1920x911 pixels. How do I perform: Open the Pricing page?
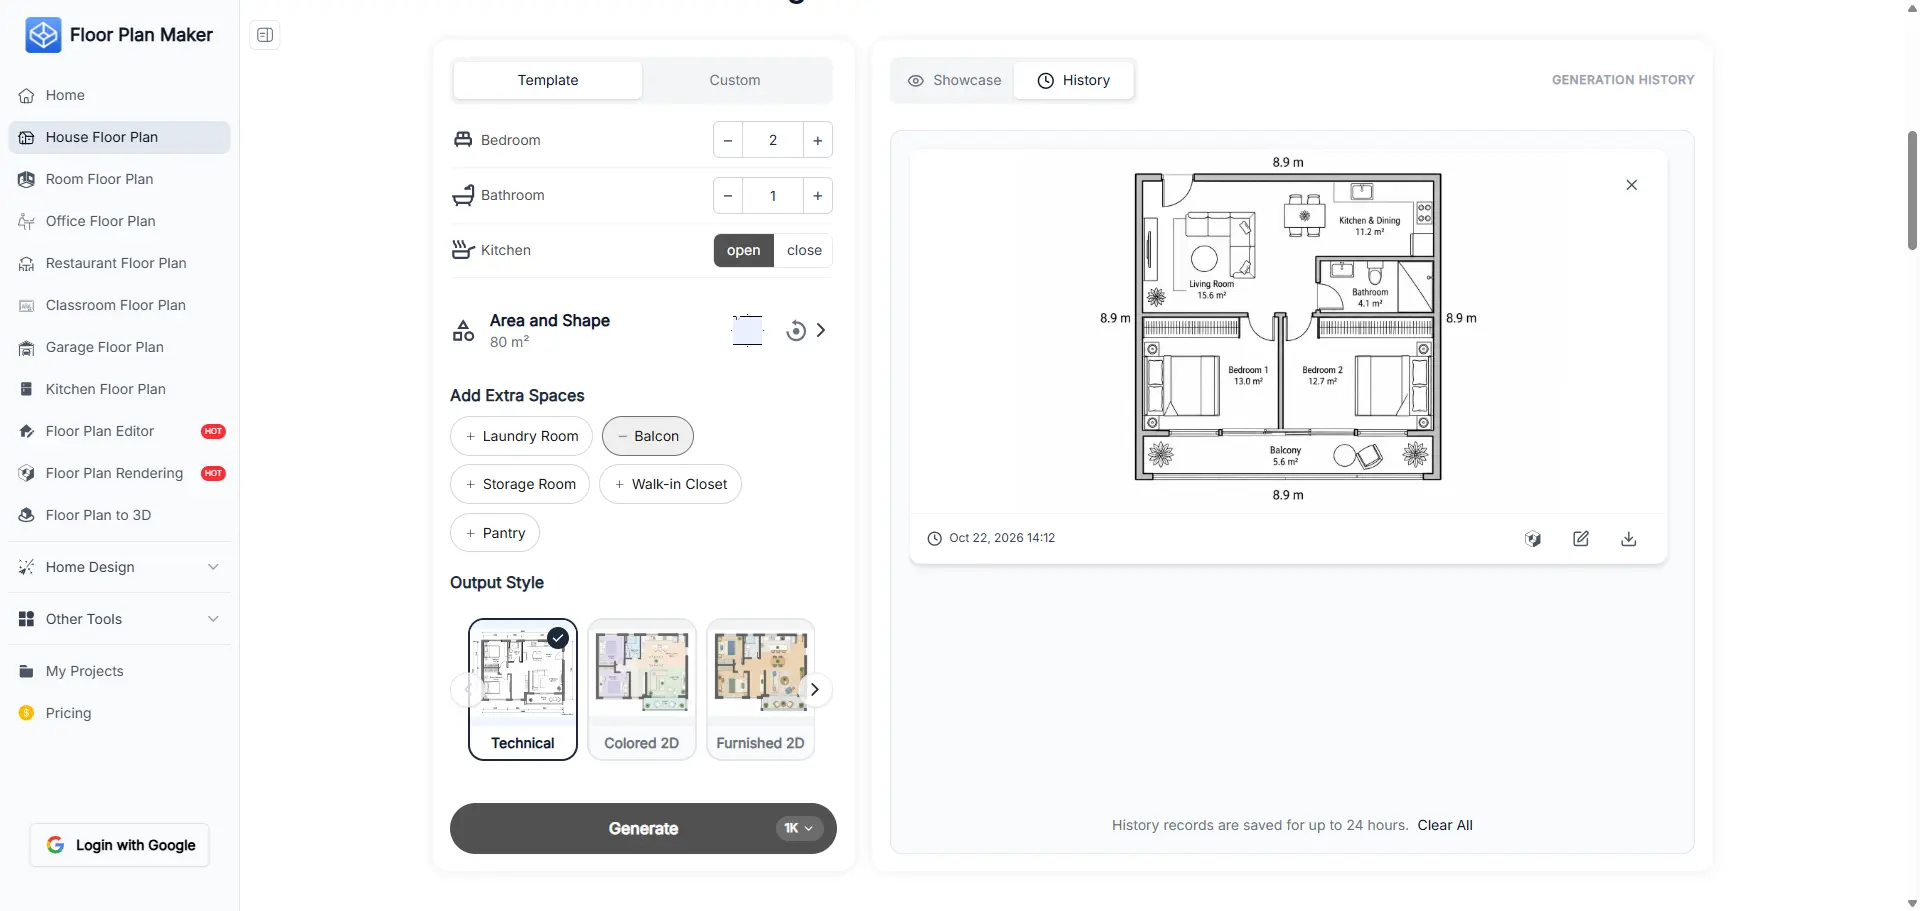tap(119, 713)
